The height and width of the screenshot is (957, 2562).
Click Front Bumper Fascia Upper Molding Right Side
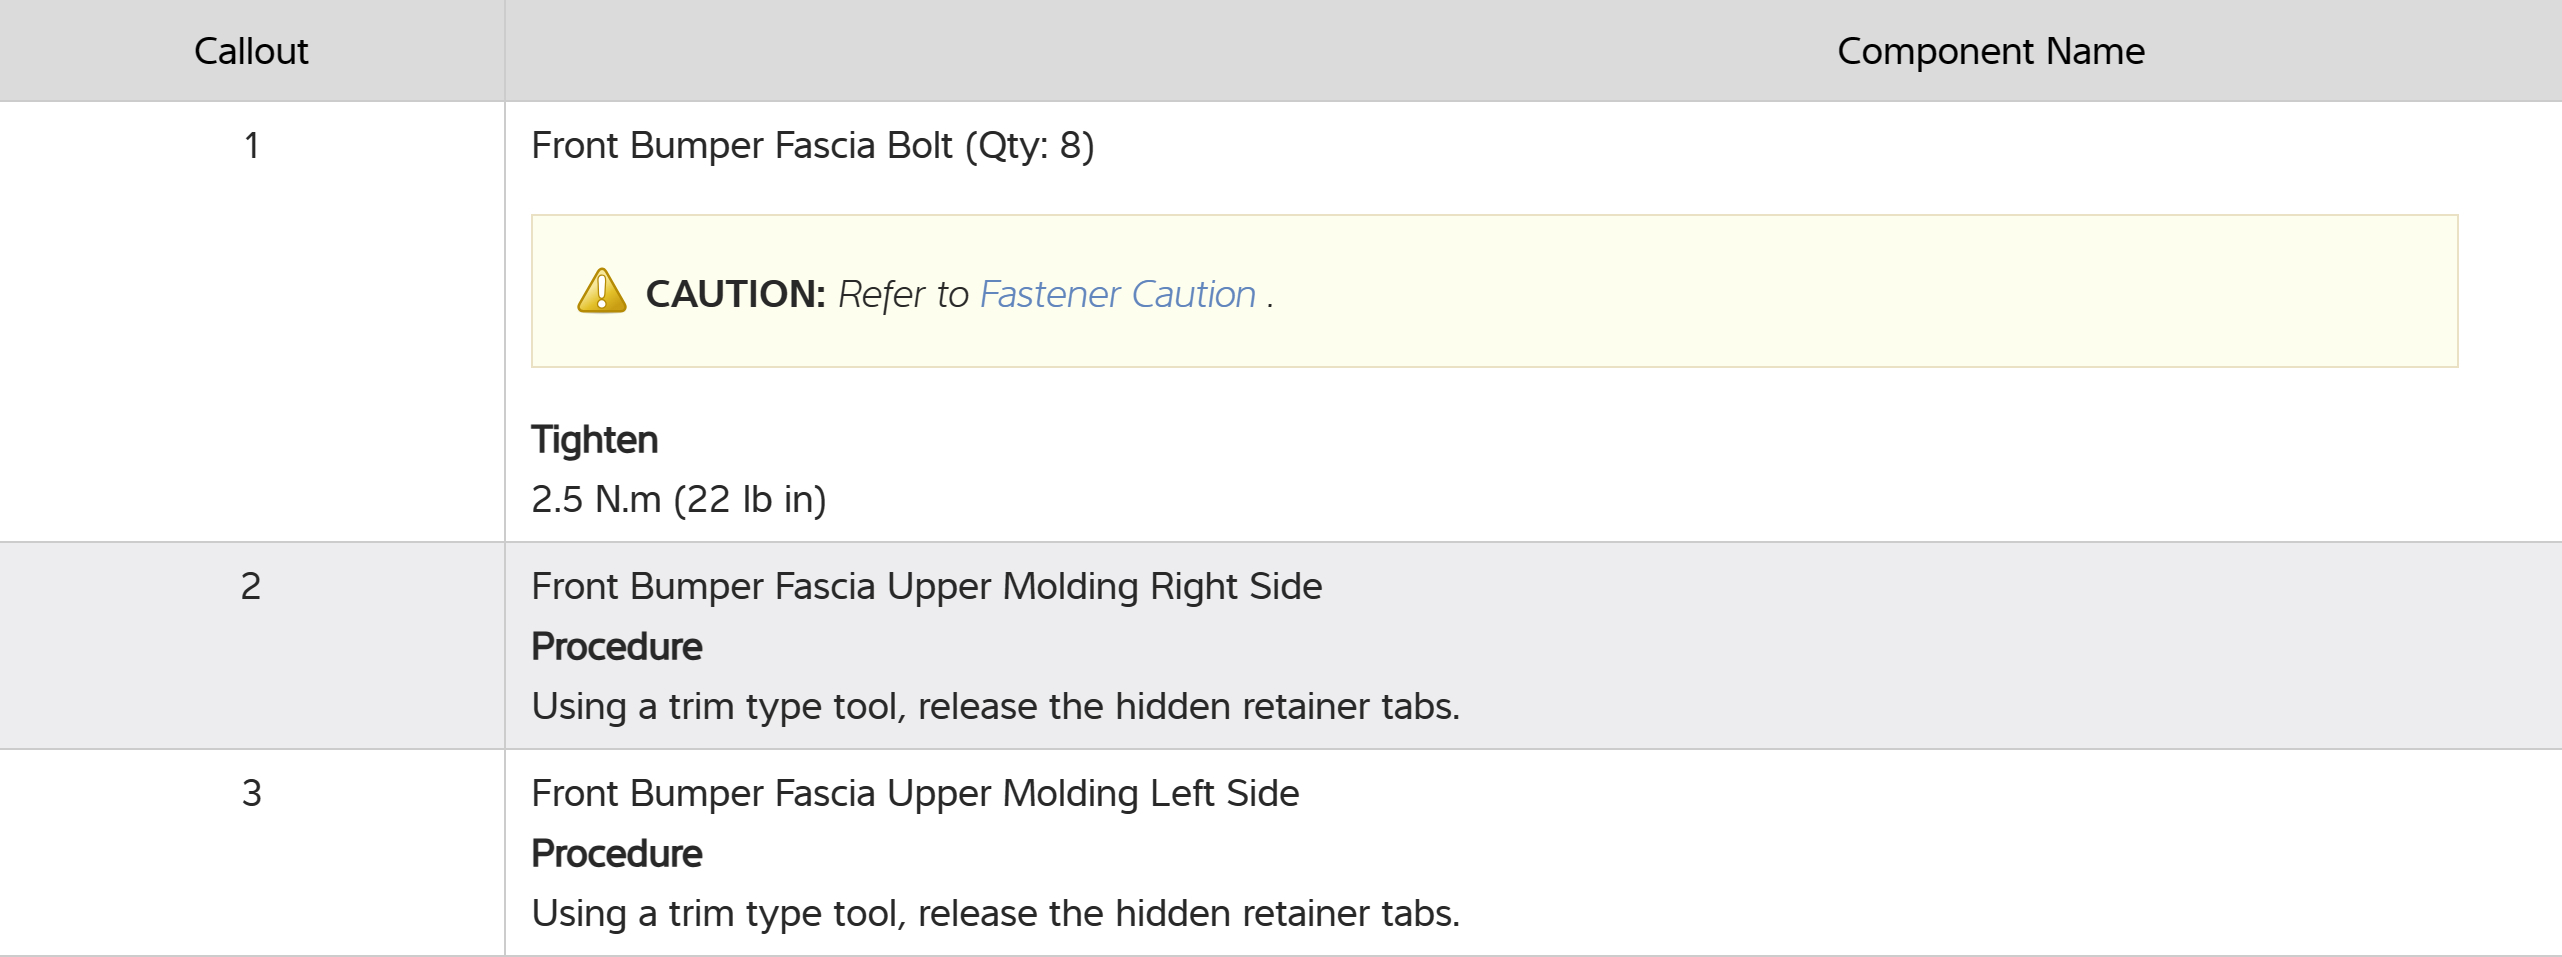pos(926,586)
